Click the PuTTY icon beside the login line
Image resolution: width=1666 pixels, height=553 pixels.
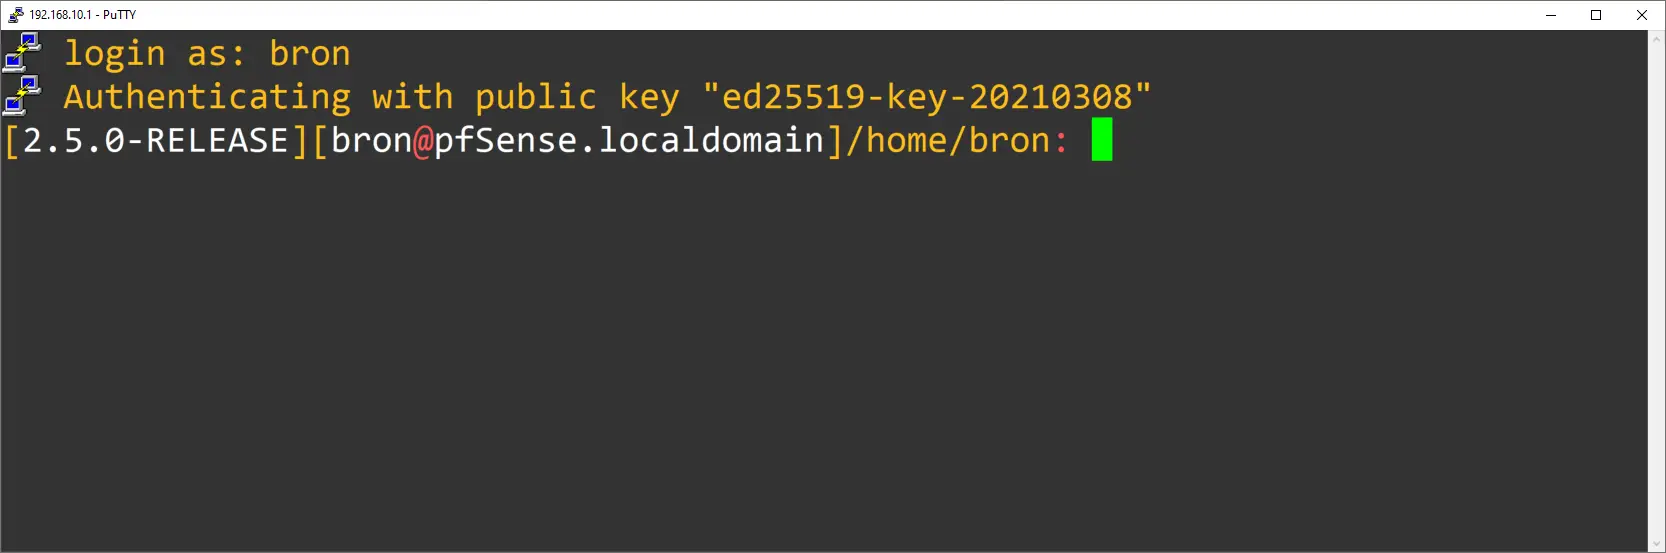(x=22, y=52)
